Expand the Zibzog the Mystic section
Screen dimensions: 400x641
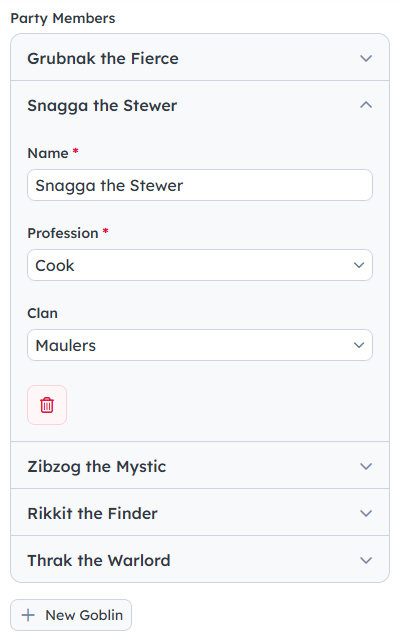[200, 466]
